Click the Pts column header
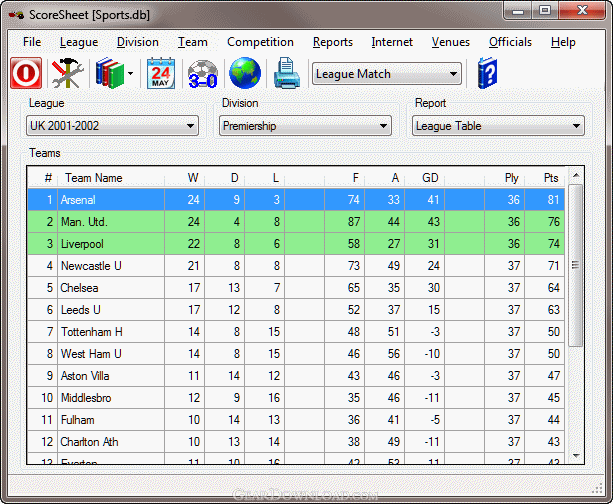This screenshot has height=504, width=613. click(544, 178)
